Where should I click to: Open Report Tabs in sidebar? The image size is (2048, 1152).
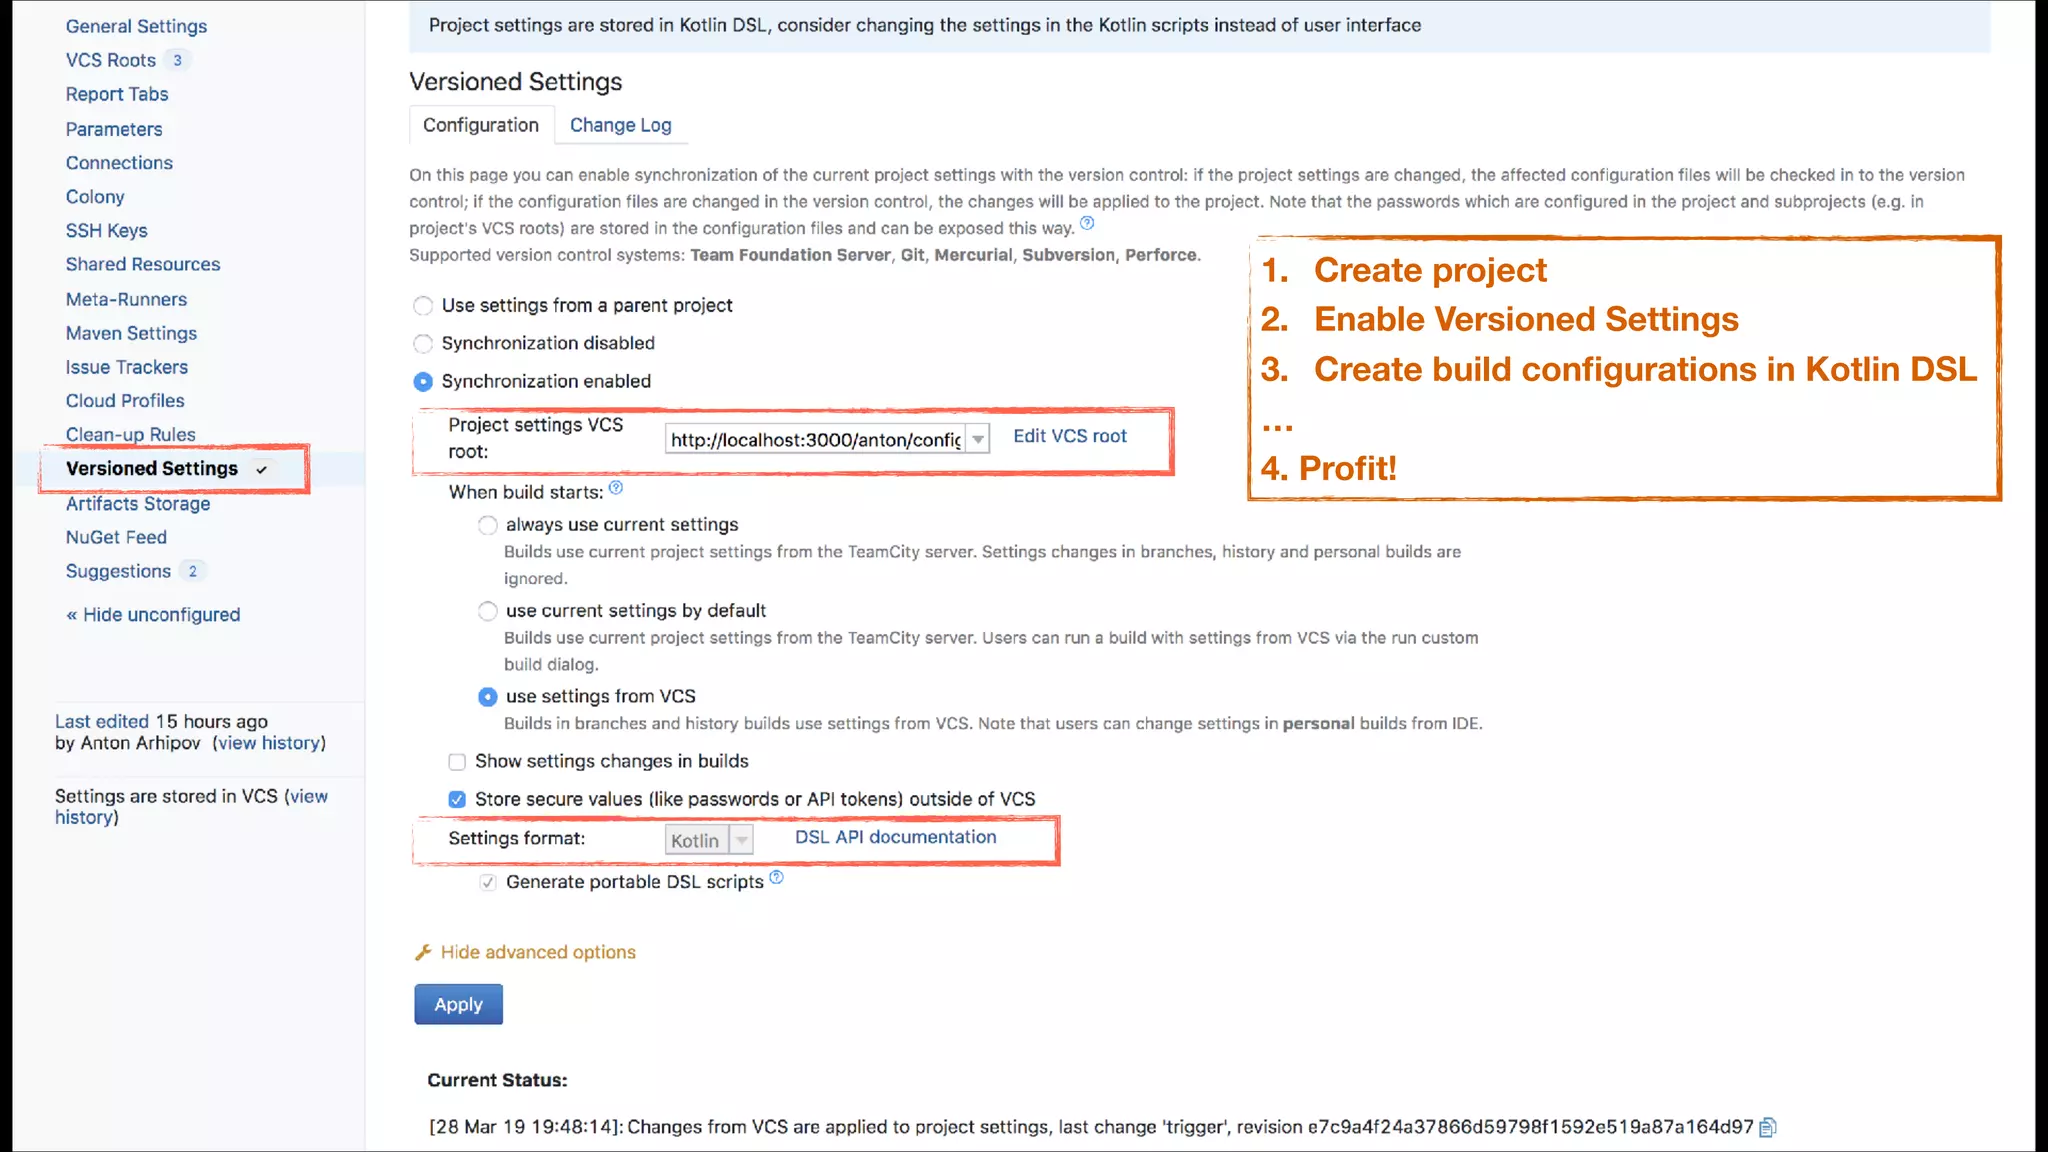click(x=117, y=94)
